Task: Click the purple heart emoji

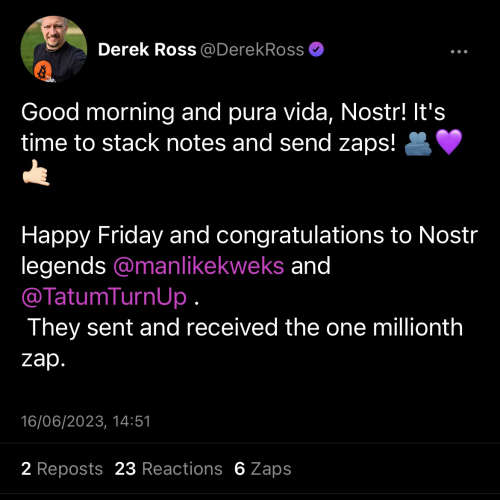Action: click(449, 142)
